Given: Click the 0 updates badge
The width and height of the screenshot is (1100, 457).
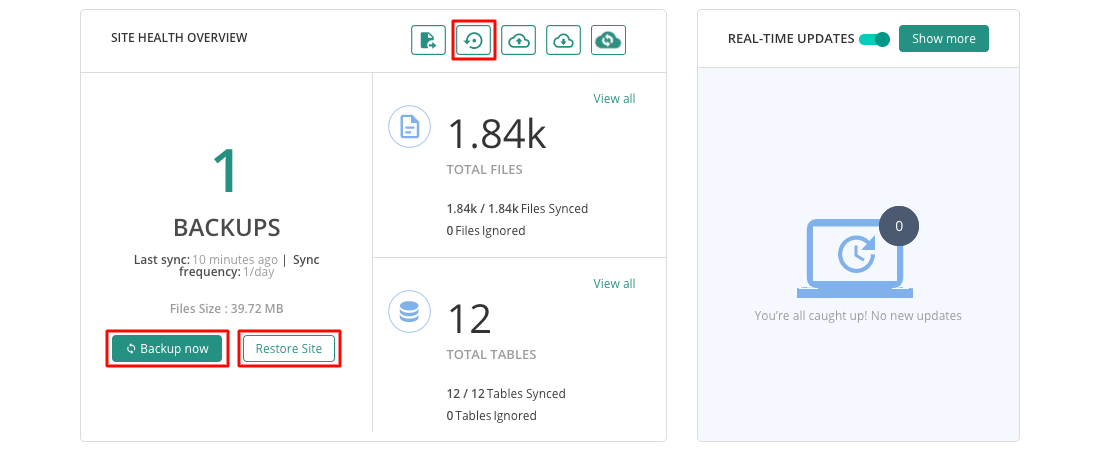Looking at the screenshot, I should click(x=899, y=226).
